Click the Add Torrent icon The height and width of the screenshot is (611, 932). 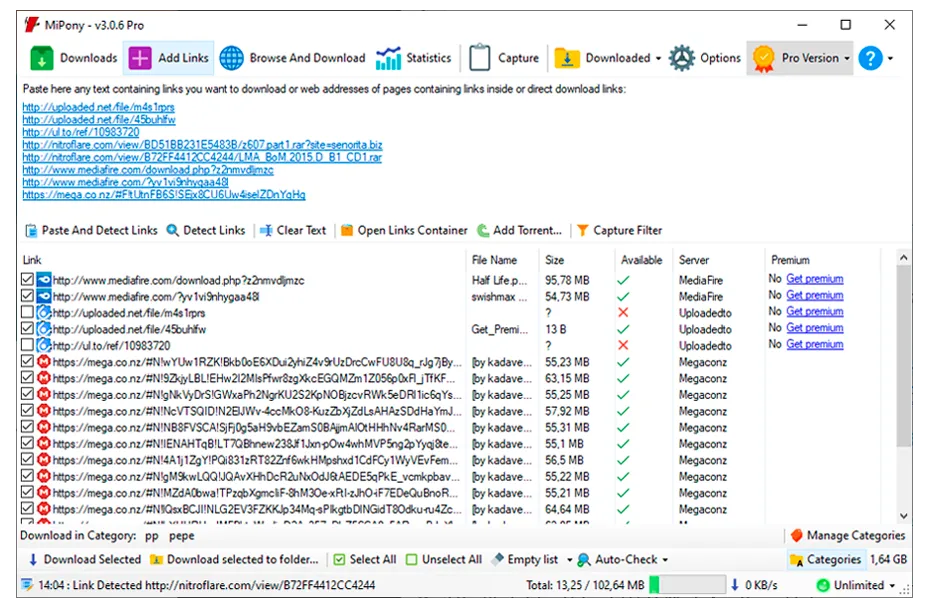coord(483,230)
